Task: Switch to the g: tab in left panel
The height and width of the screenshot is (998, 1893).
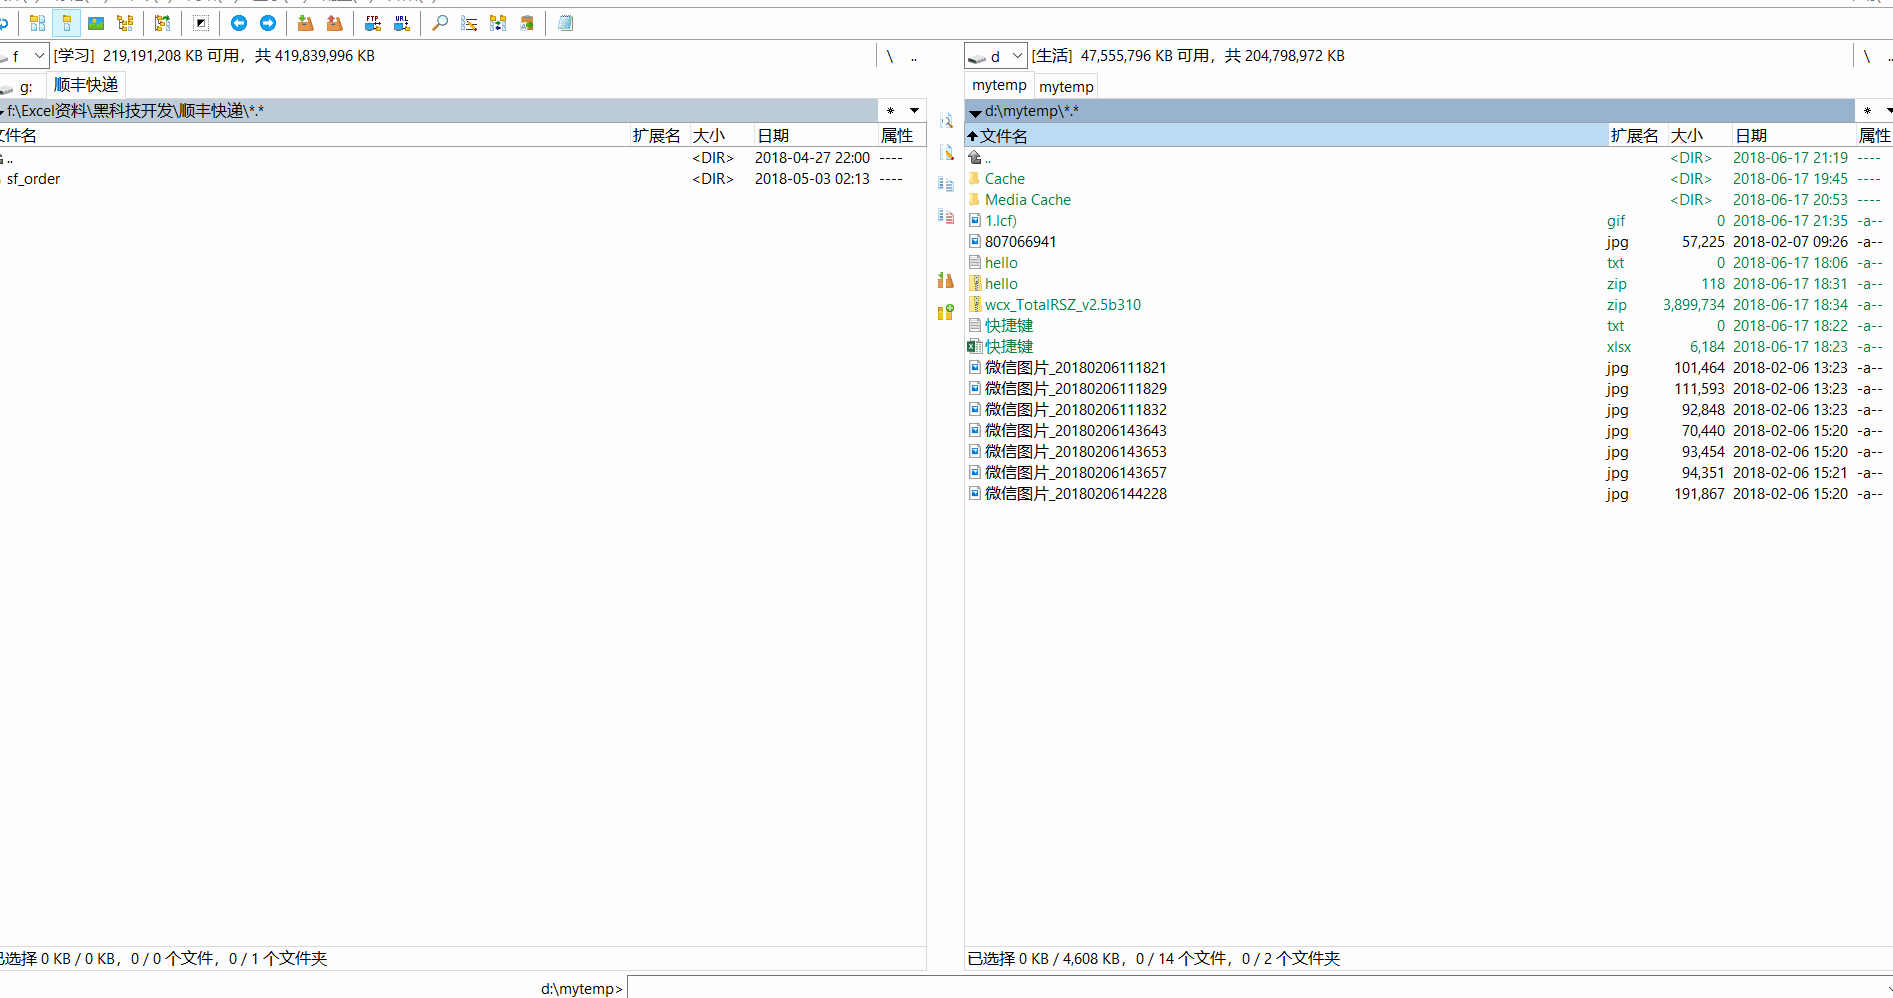Action: tap(22, 87)
